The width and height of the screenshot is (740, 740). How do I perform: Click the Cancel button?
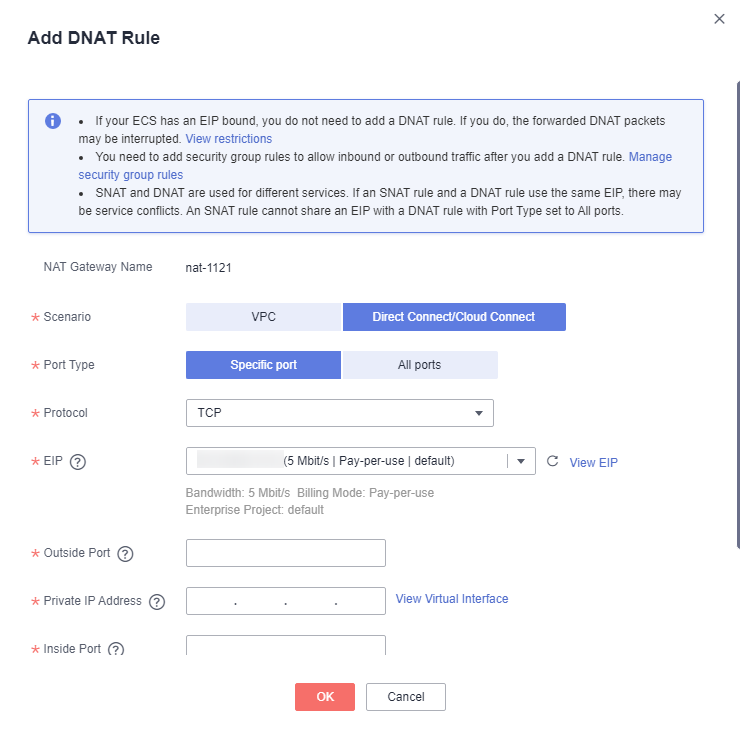(406, 697)
